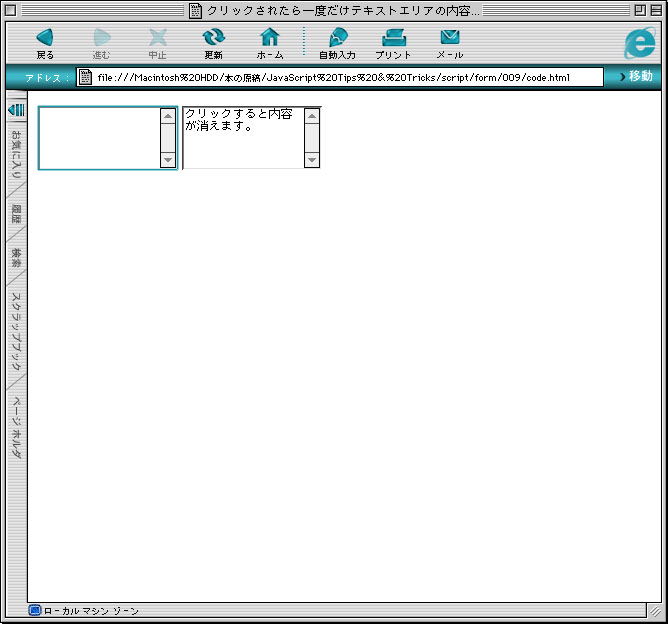Click up arrow of left textarea scrollbar
Screen dimensions: 668x624
pyautogui.click(x=168, y=115)
